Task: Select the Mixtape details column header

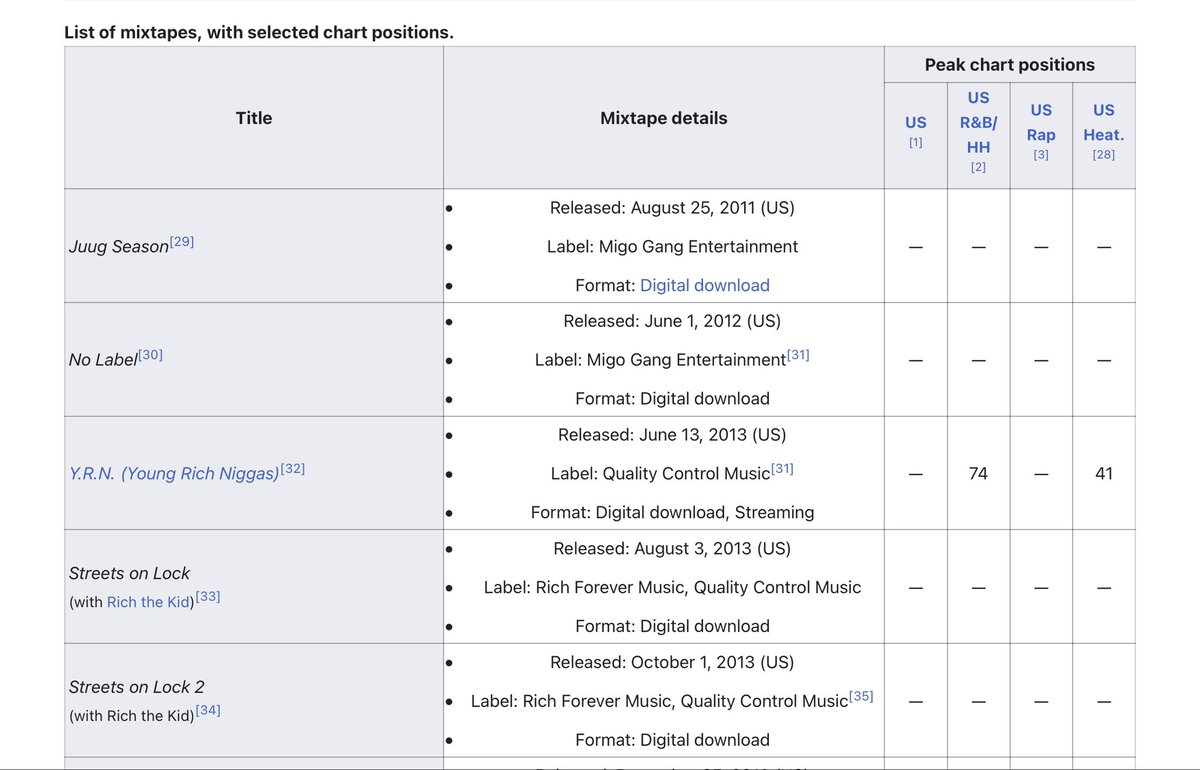Action: pos(664,118)
